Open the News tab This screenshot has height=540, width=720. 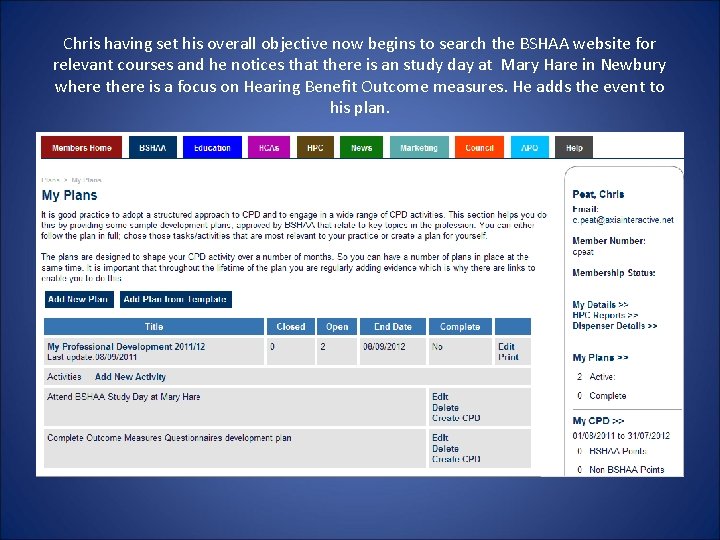click(361, 147)
